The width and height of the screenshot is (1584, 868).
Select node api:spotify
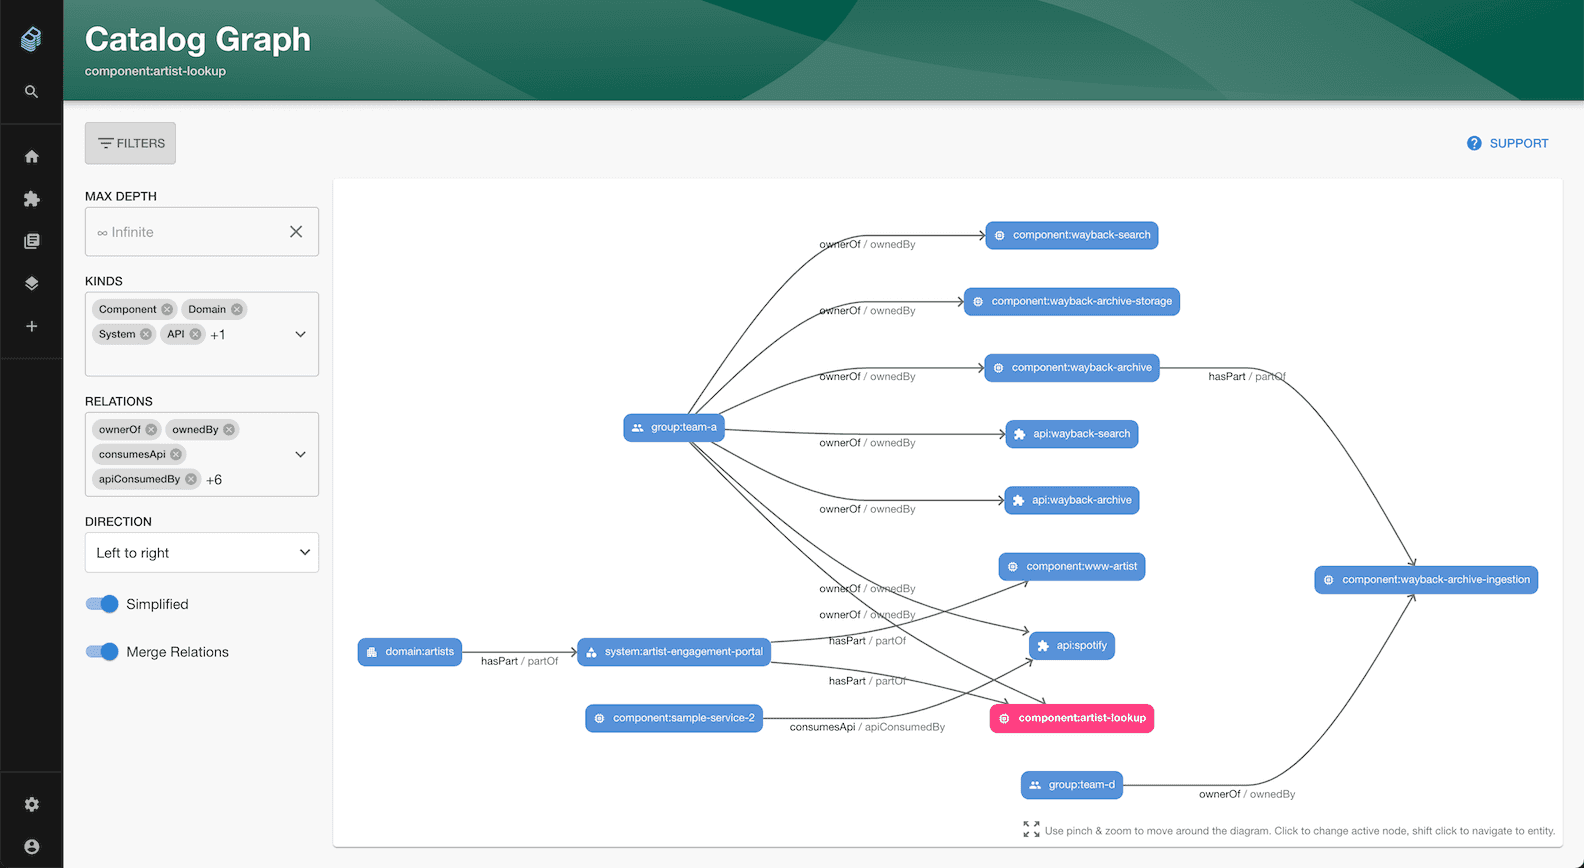coord(1072,646)
